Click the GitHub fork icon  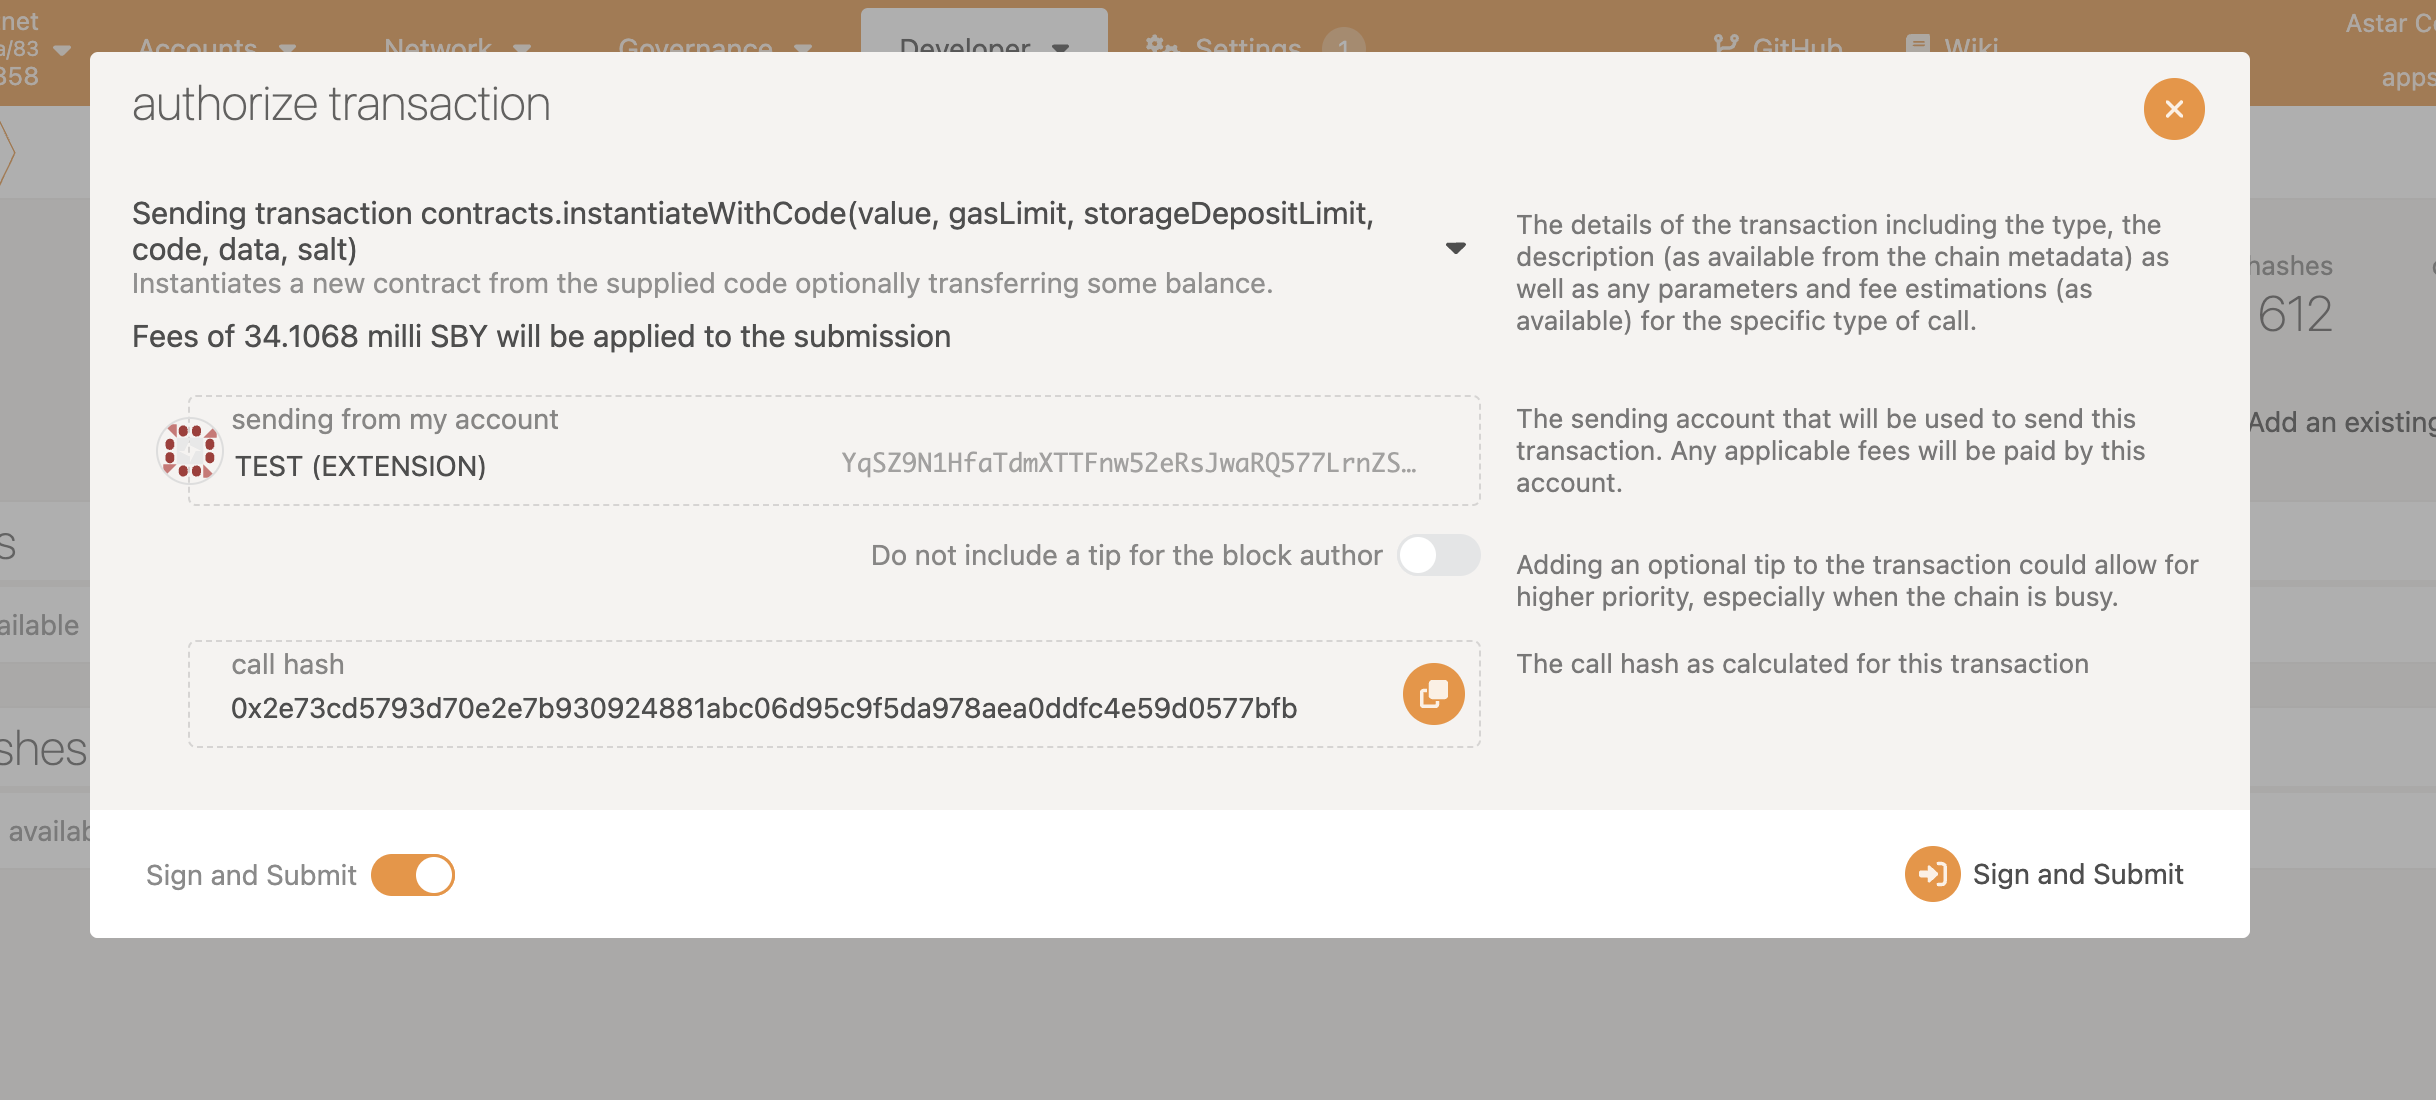tap(1726, 45)
